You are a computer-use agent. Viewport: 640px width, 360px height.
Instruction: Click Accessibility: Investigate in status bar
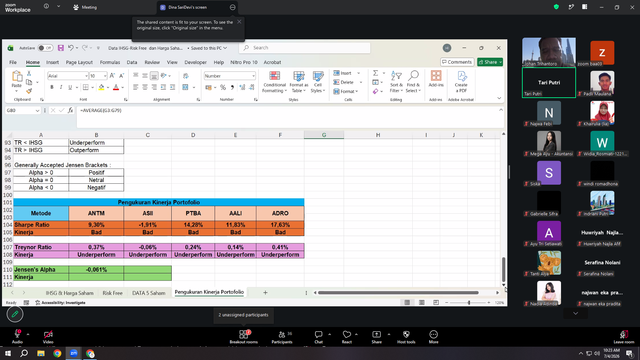60,302
